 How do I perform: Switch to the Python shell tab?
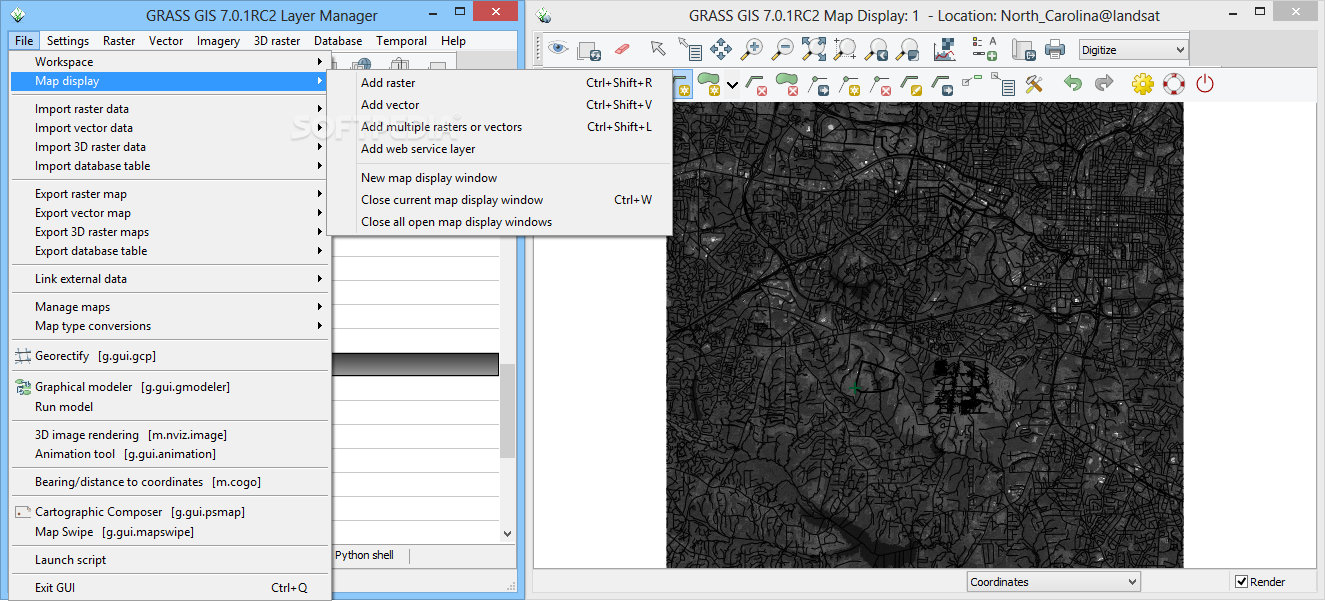coord(365,555)
